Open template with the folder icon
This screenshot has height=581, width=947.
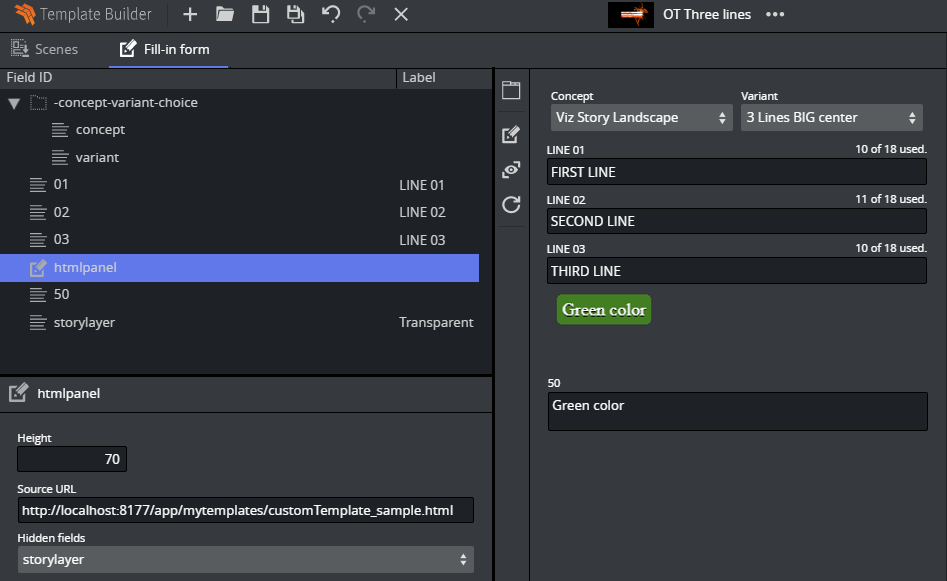225,14
